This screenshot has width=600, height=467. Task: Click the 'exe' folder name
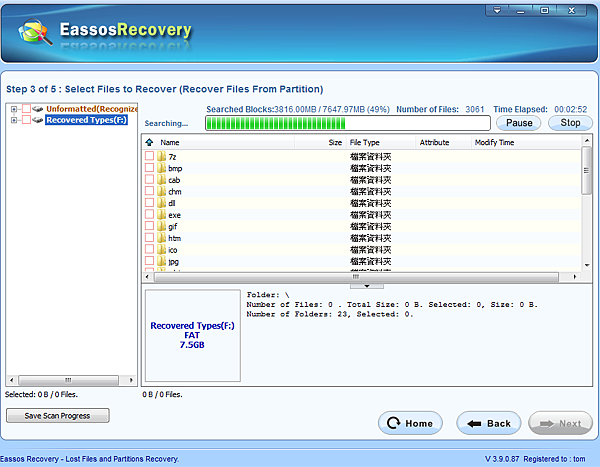(x=174, y=215)
